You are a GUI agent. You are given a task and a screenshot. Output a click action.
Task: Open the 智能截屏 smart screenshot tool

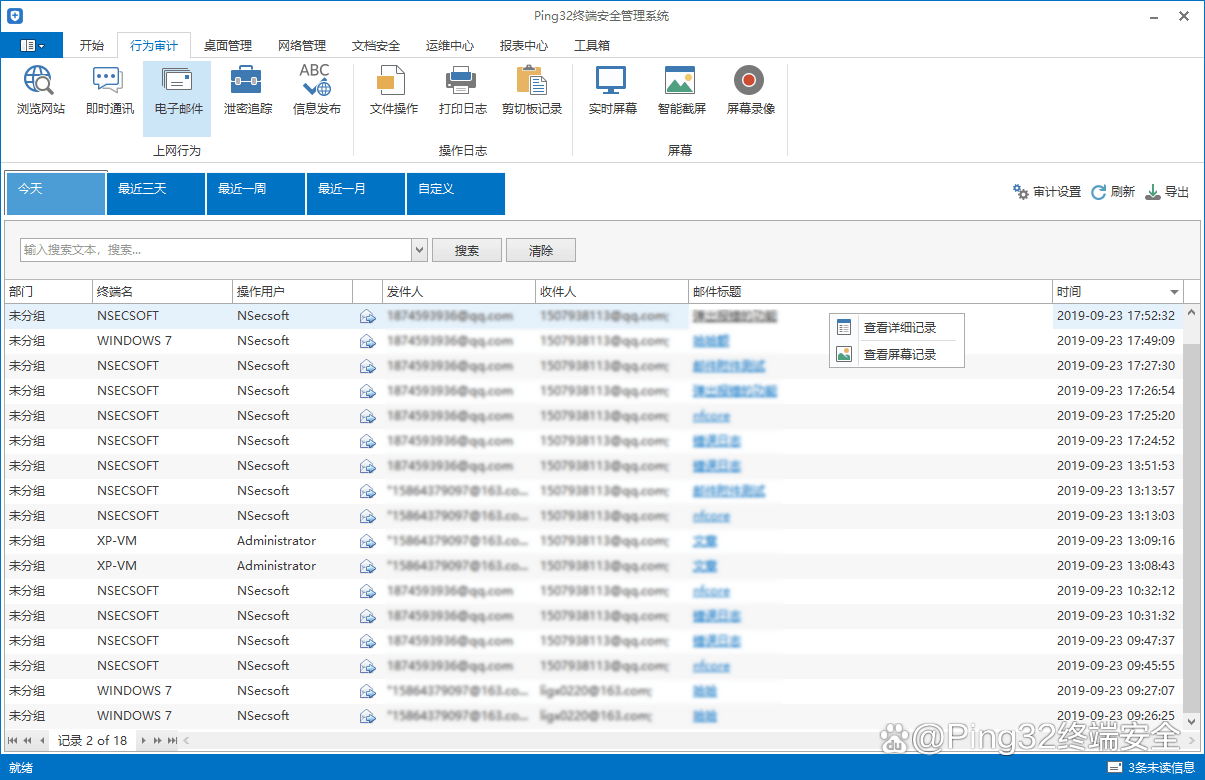[x=681, y=91]
